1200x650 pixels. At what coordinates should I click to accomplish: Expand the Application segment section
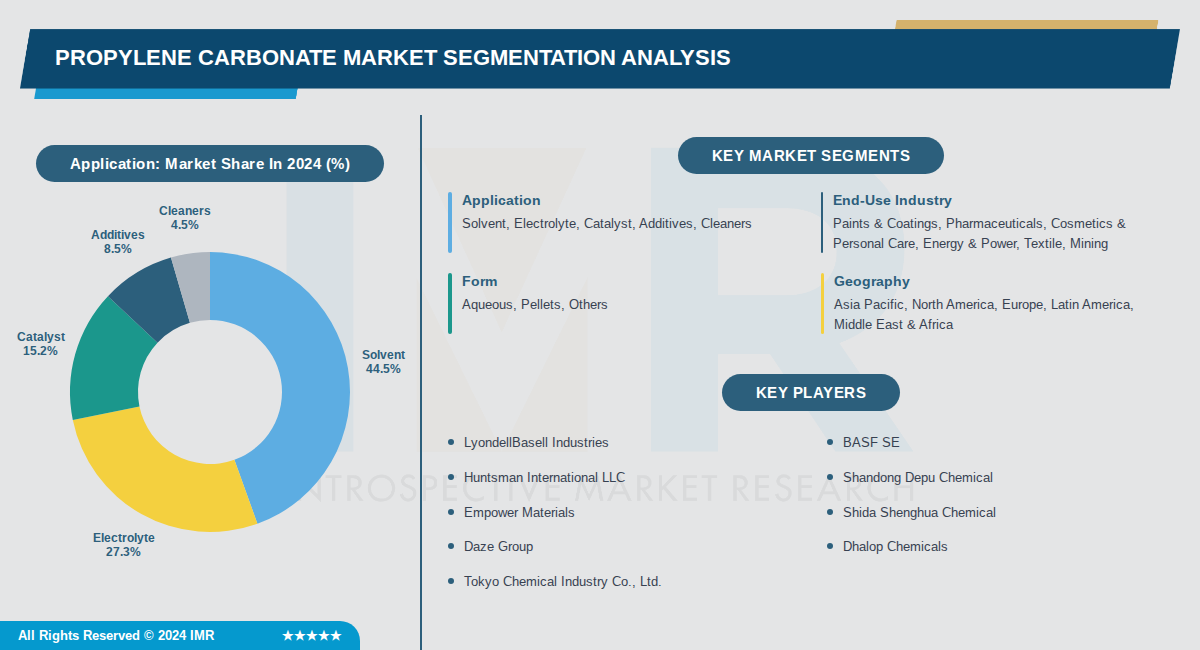point(502,200)
